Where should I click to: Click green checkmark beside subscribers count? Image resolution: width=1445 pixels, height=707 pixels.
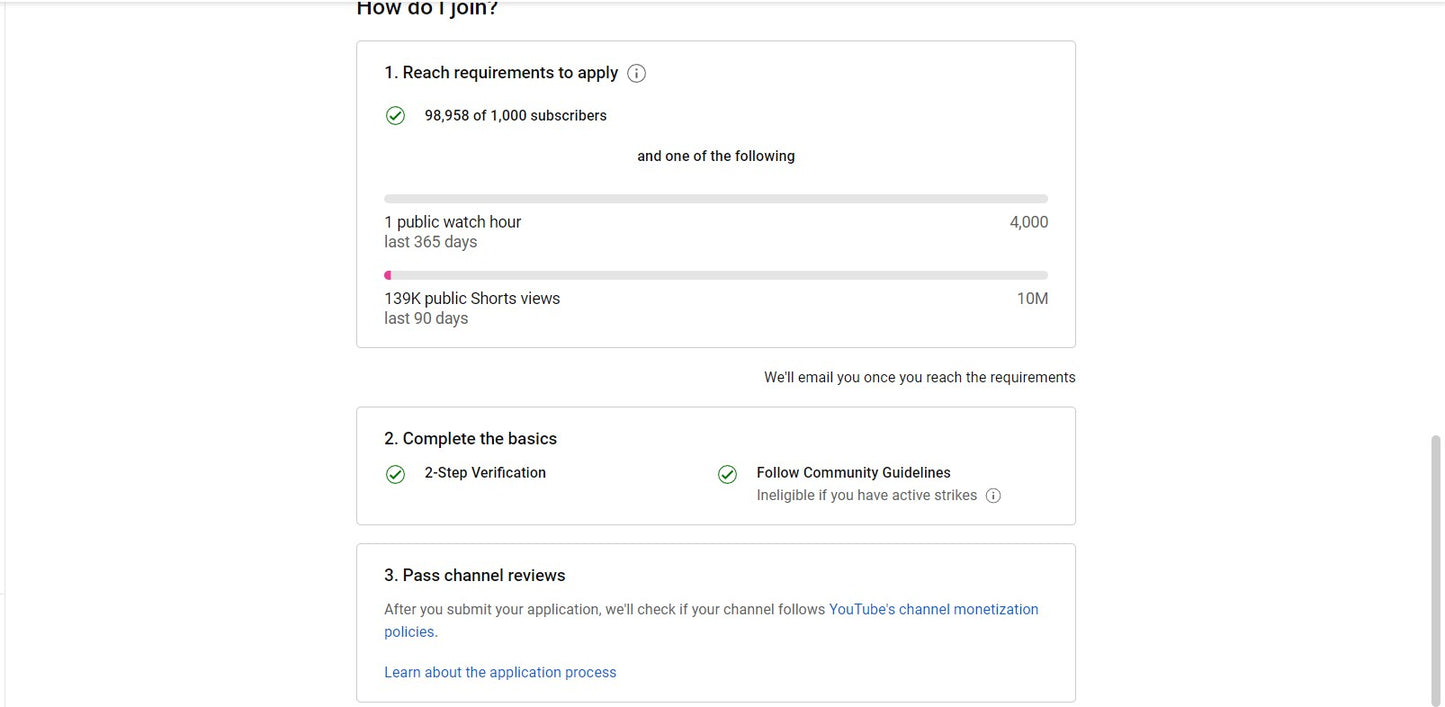tap(395, 116)
